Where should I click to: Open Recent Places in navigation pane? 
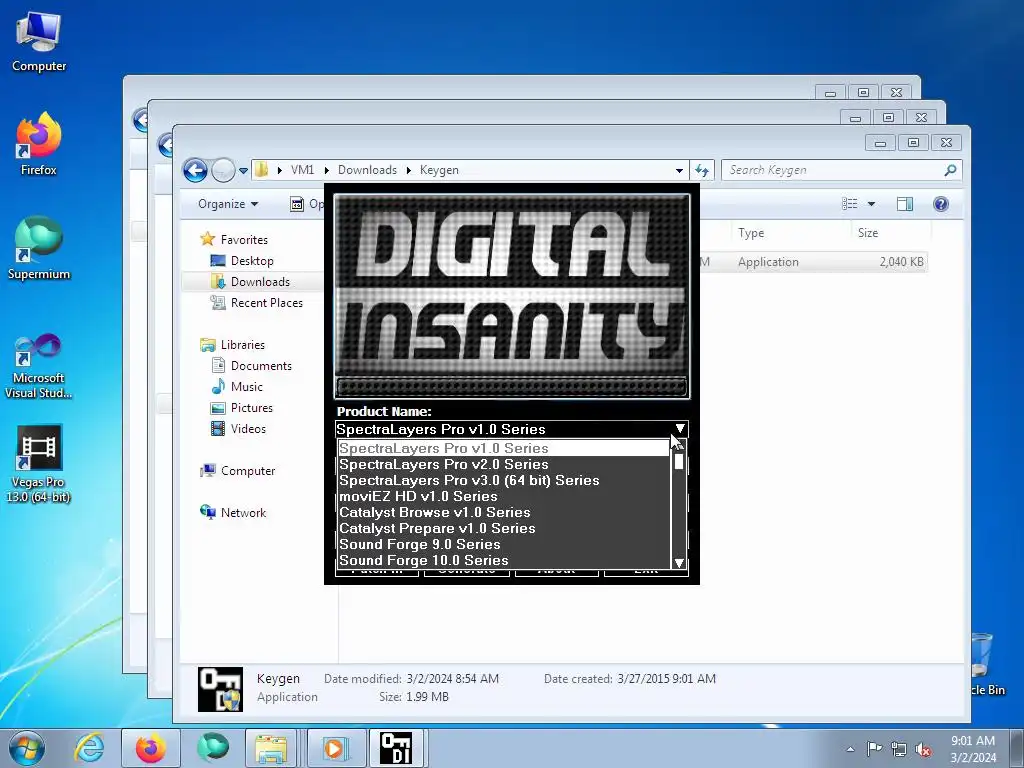click(x=266, y=302)
